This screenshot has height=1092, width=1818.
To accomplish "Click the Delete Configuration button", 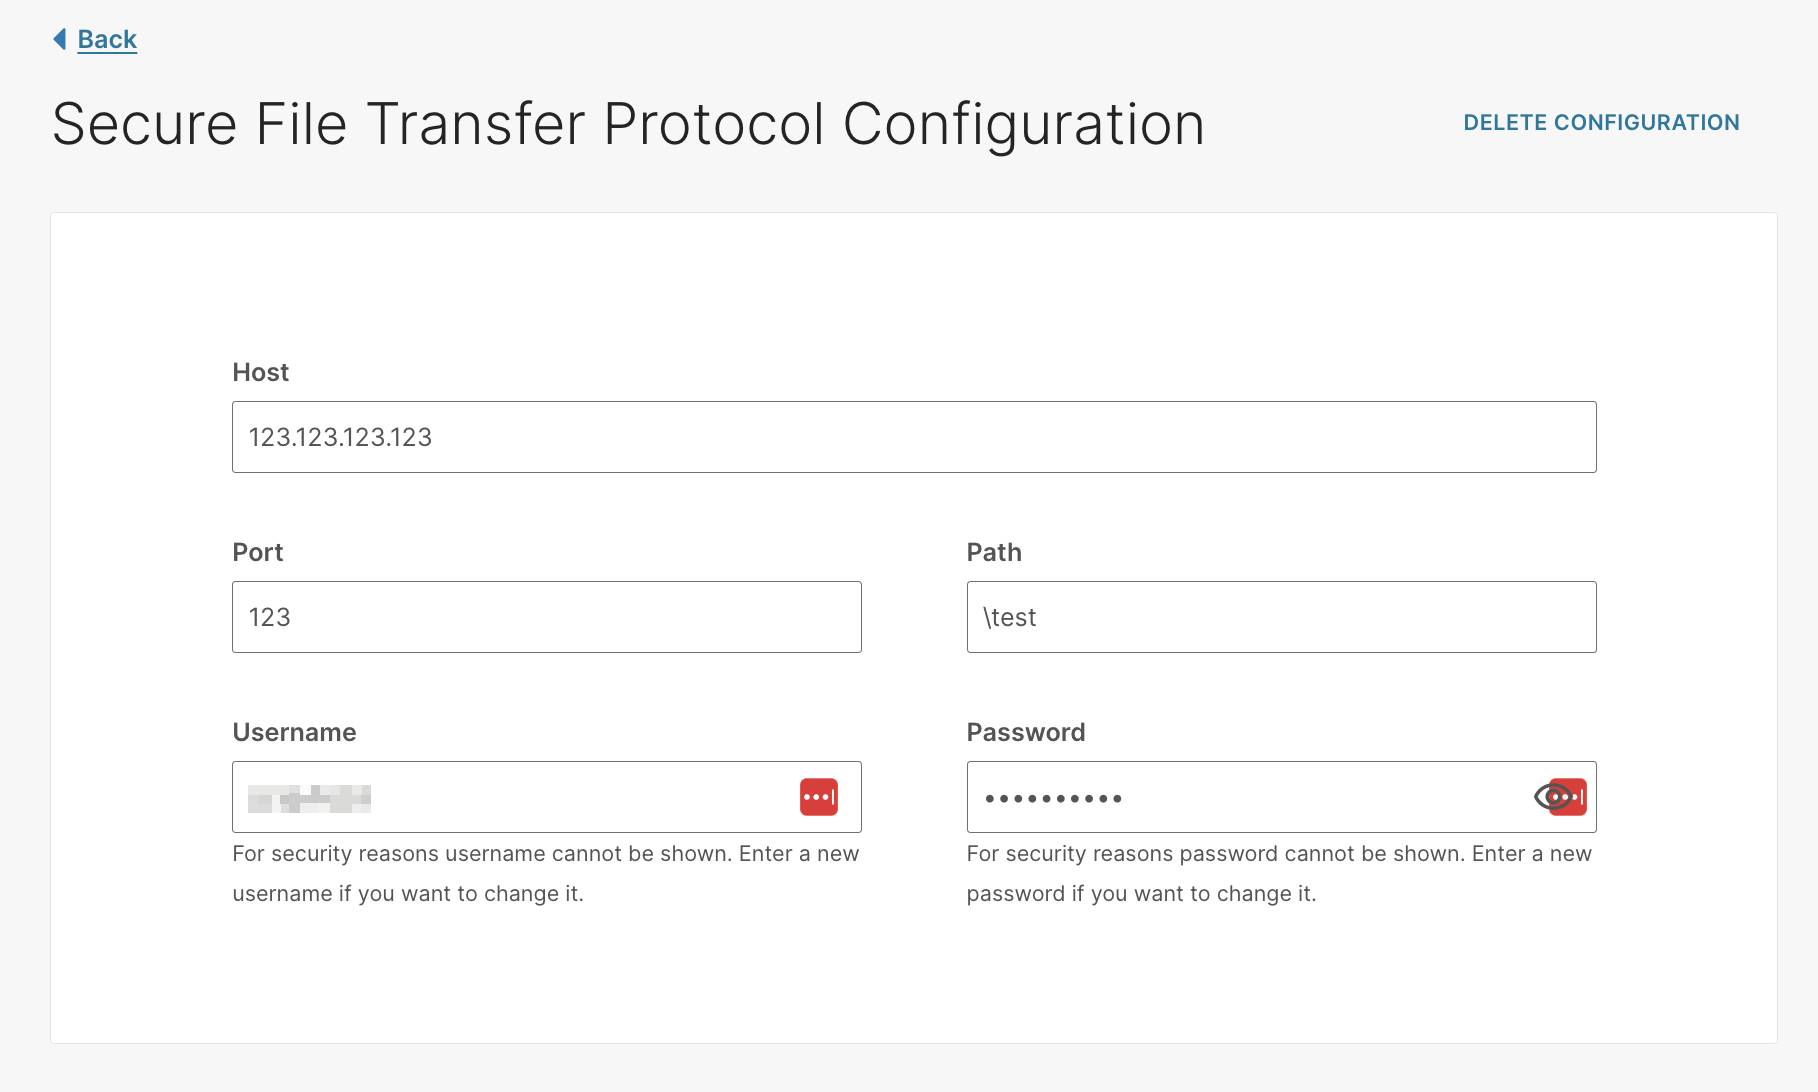I will [1601, 122].
